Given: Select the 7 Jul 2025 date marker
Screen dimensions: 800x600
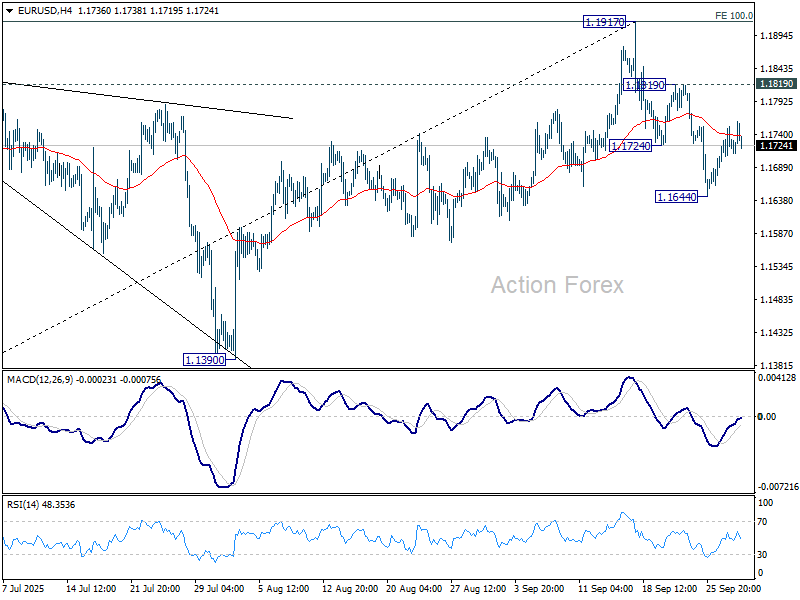Looking at the screenshot, I should tap(25, 590).
